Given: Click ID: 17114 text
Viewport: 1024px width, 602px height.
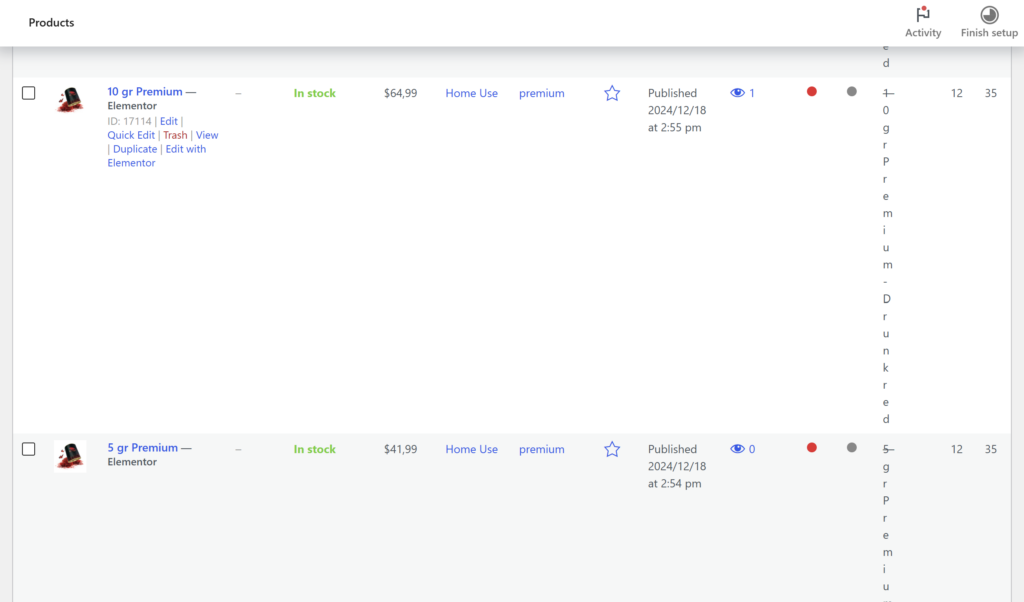Looking at the screenshot, I should tap(129, 121).
